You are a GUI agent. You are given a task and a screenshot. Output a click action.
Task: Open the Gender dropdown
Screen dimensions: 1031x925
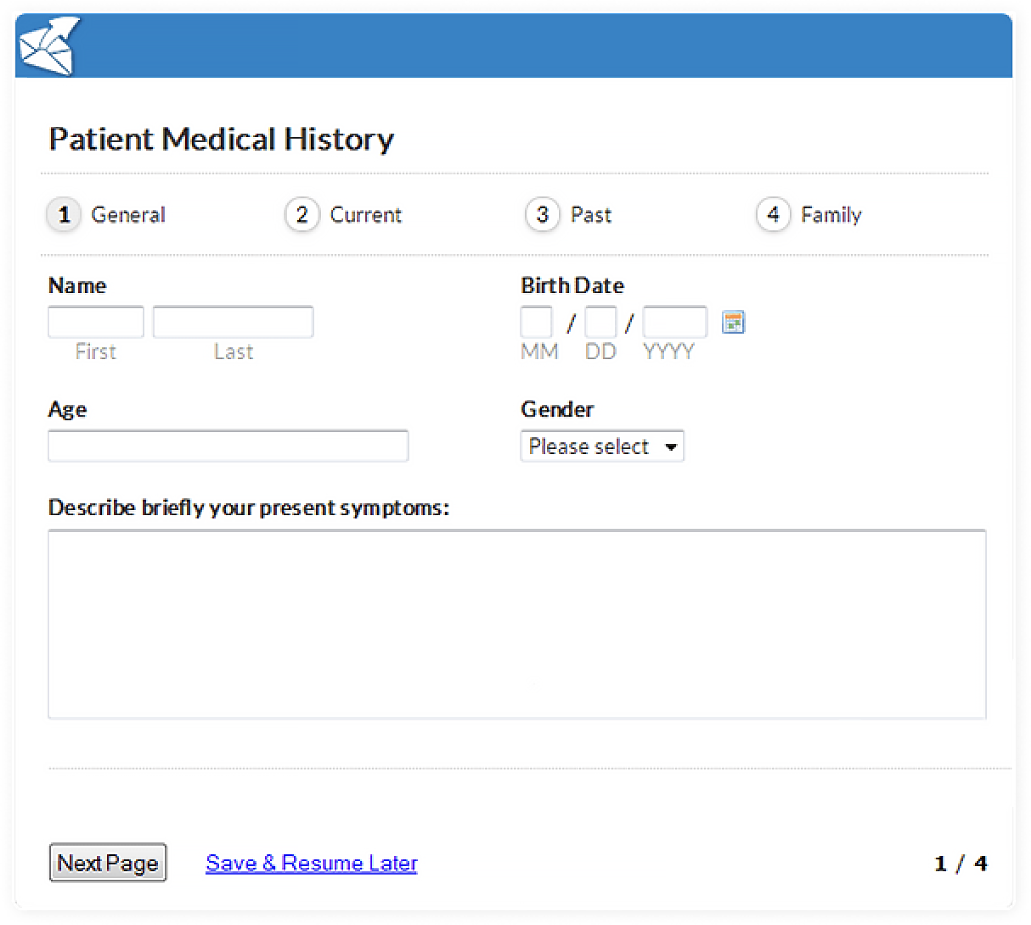602,446
